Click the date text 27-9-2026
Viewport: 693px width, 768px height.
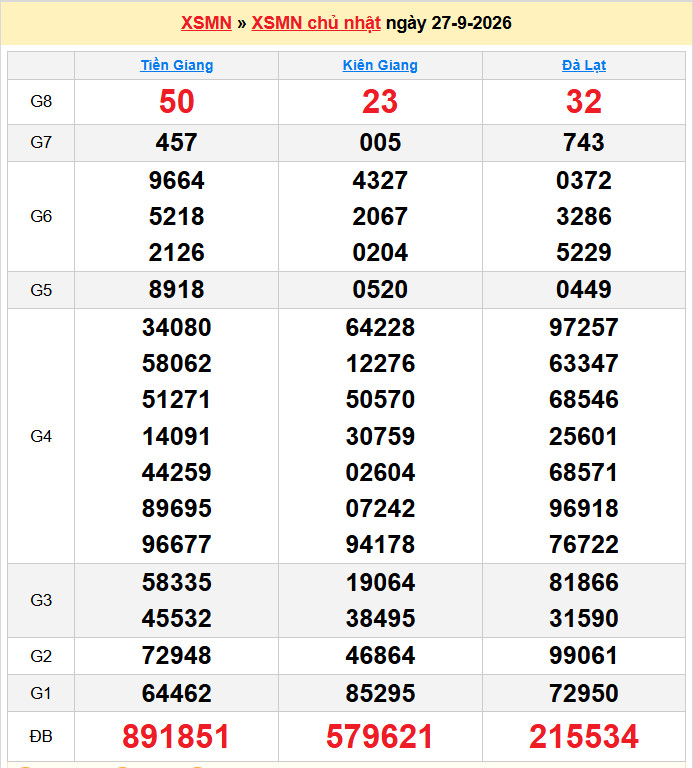[471, 23]
